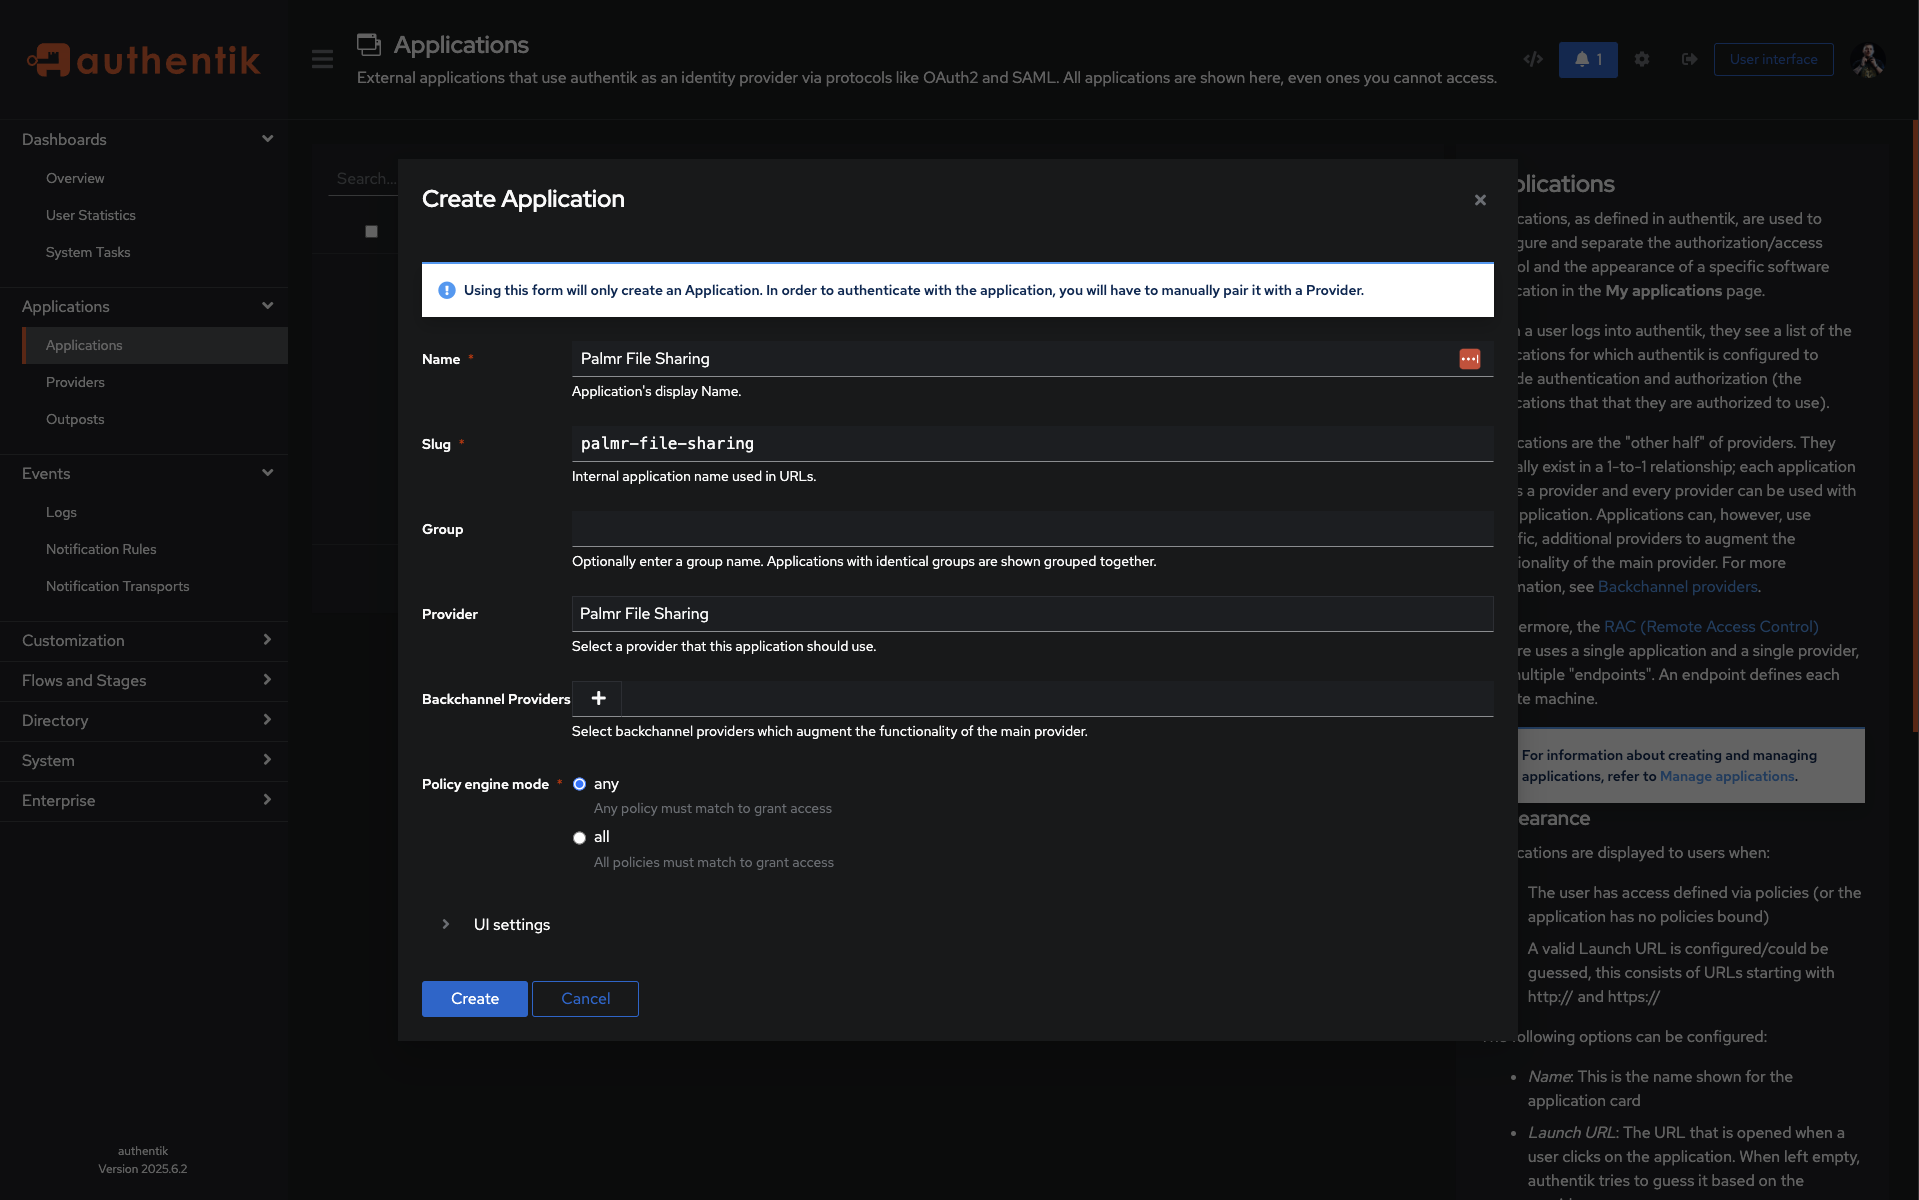The image size is (1919, 1200).
Task: Go to Applications sidebar item
Action: tap(155, 345)
